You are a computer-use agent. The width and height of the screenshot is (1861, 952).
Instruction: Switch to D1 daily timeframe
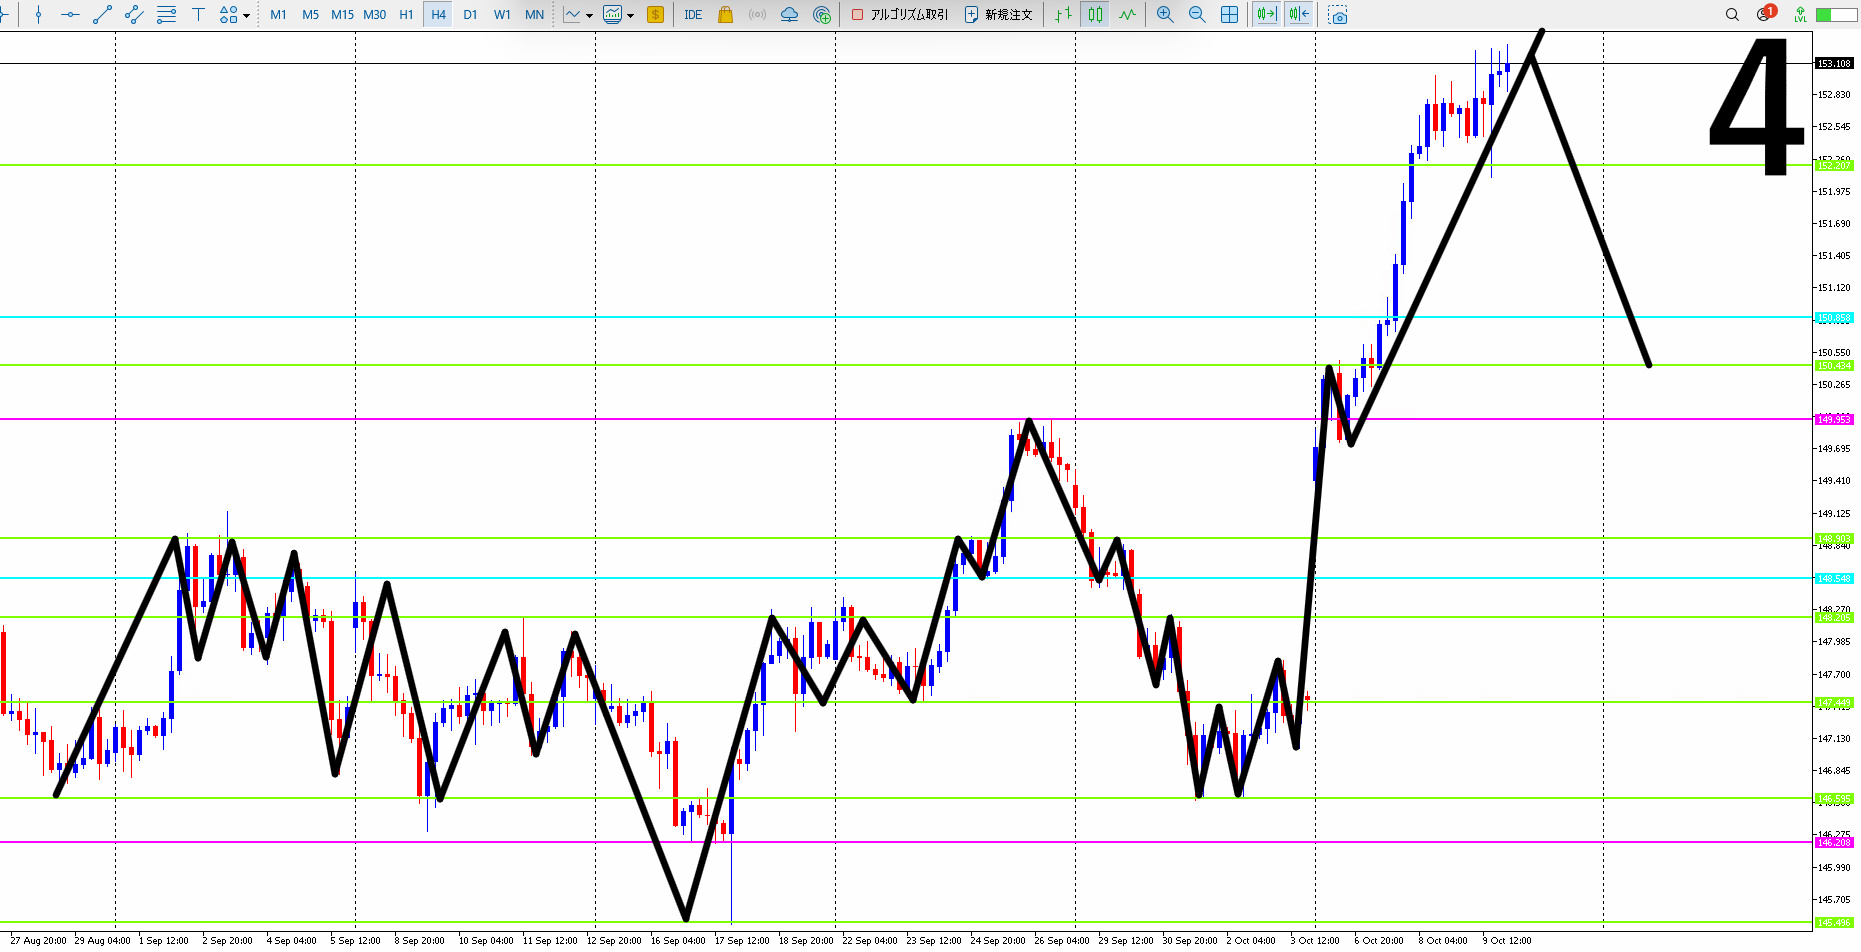[x=470, y=15]
